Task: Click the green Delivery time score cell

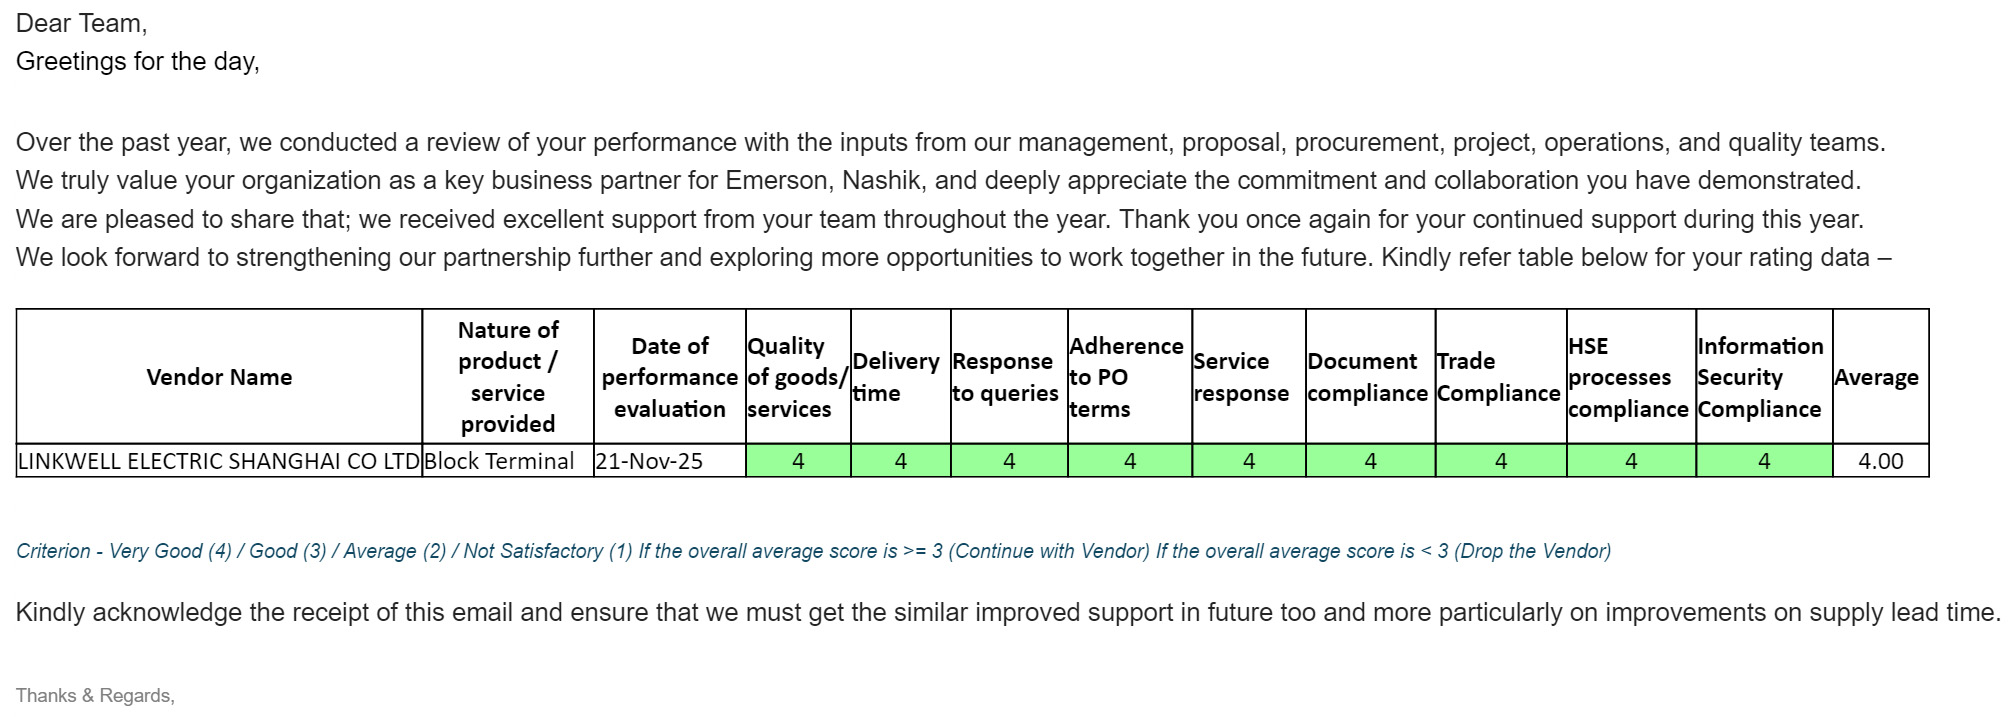Action: click(x=900, y=461)
